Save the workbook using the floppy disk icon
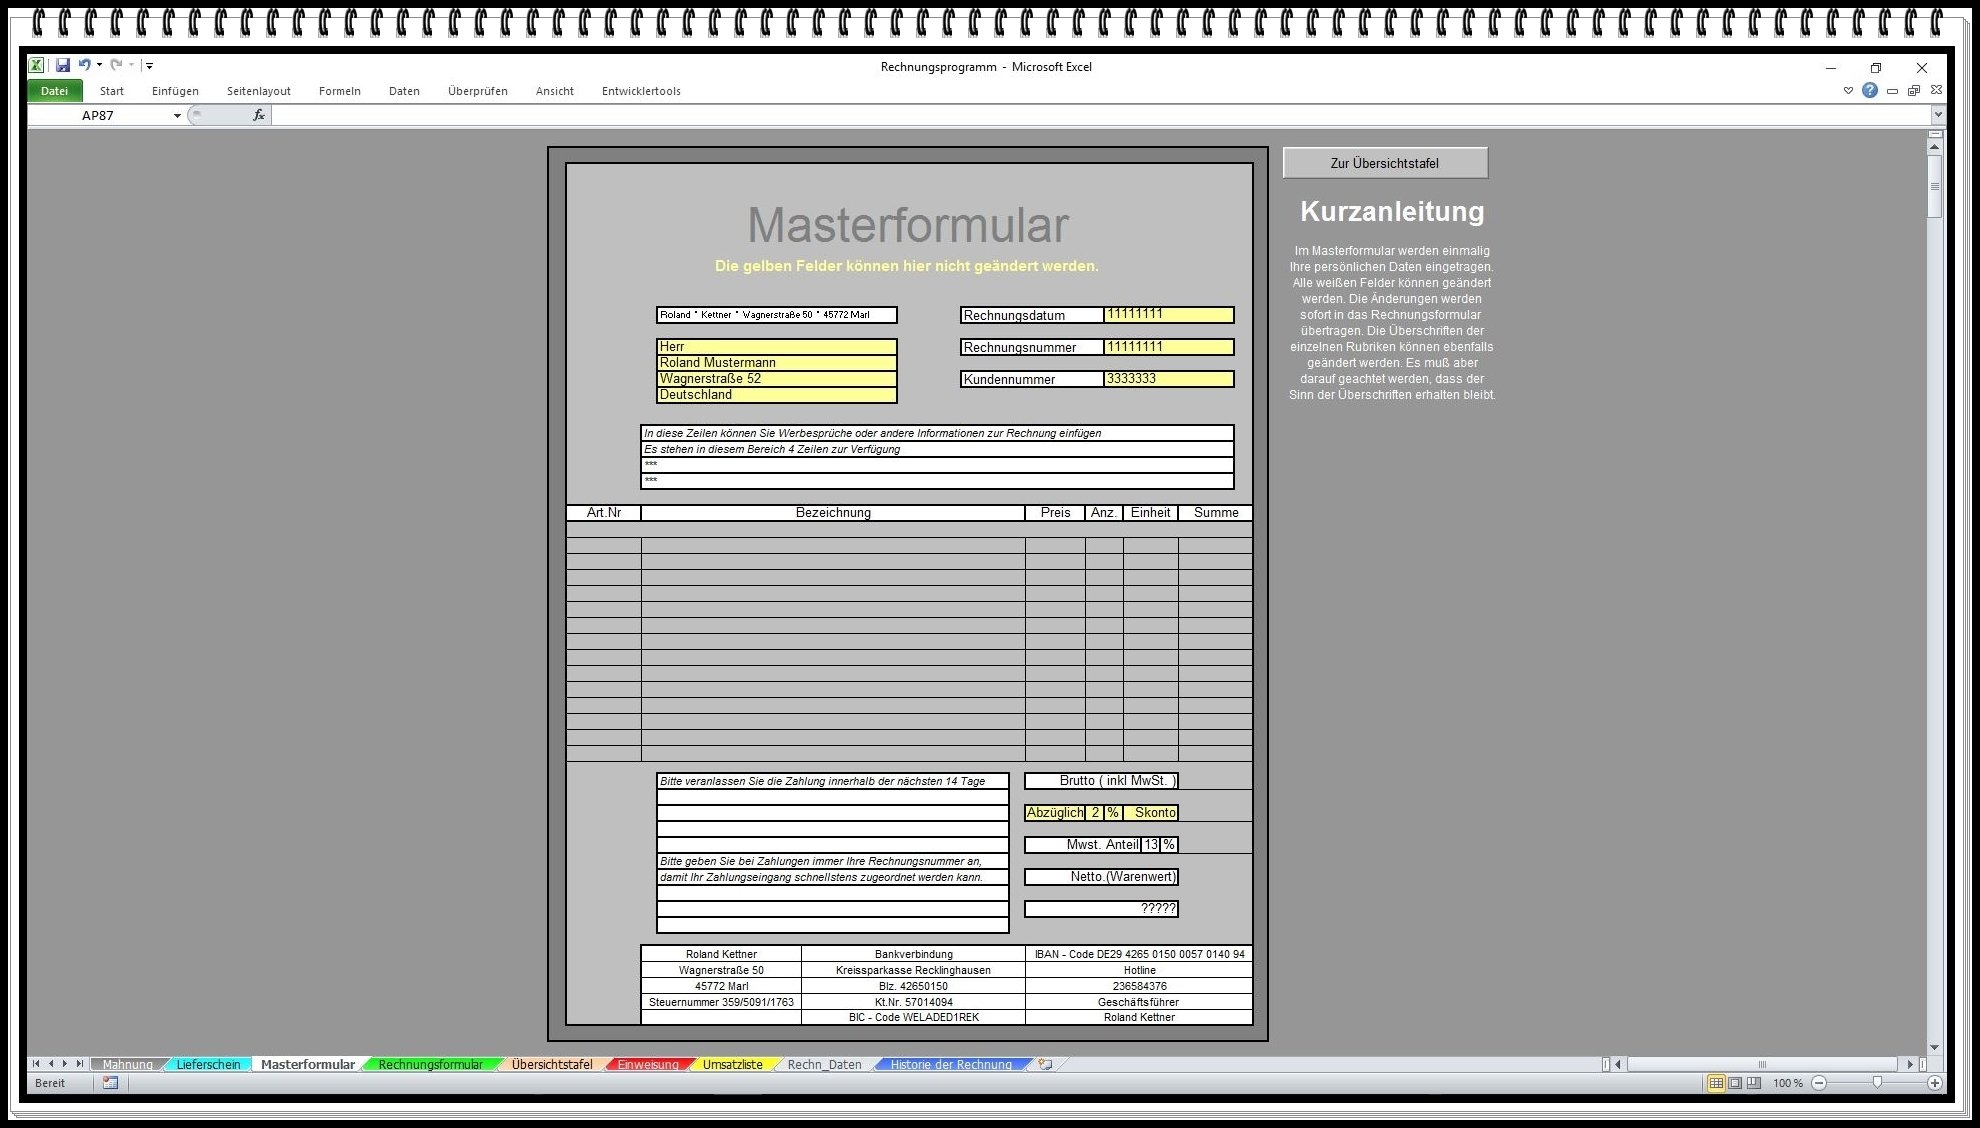The image size is (1980, 1128). [x=63, y=65]
